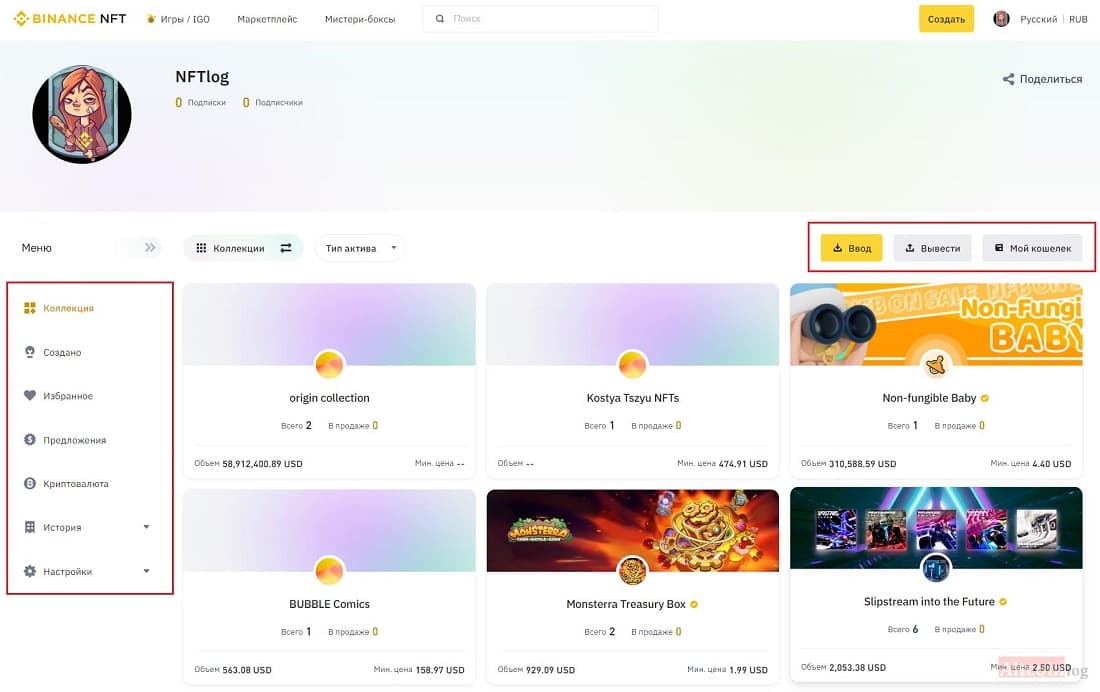
Task: Click the user avatar icon in header
Action: coord(1001,19)
